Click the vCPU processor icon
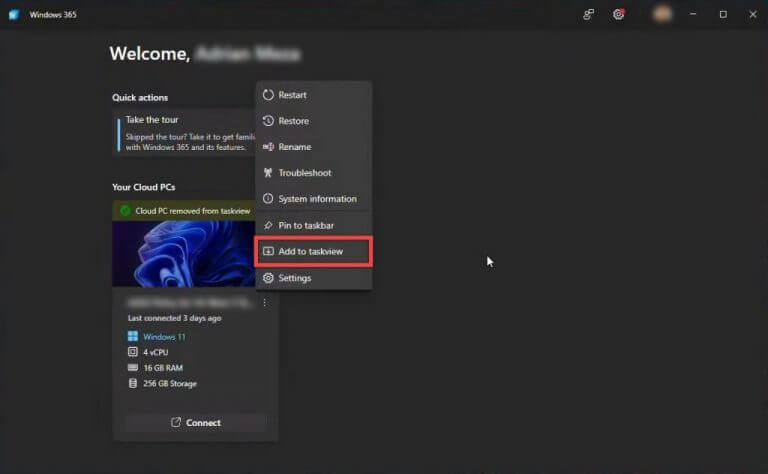This screenshot has height=474, width=768. click(x=133, y=352)
